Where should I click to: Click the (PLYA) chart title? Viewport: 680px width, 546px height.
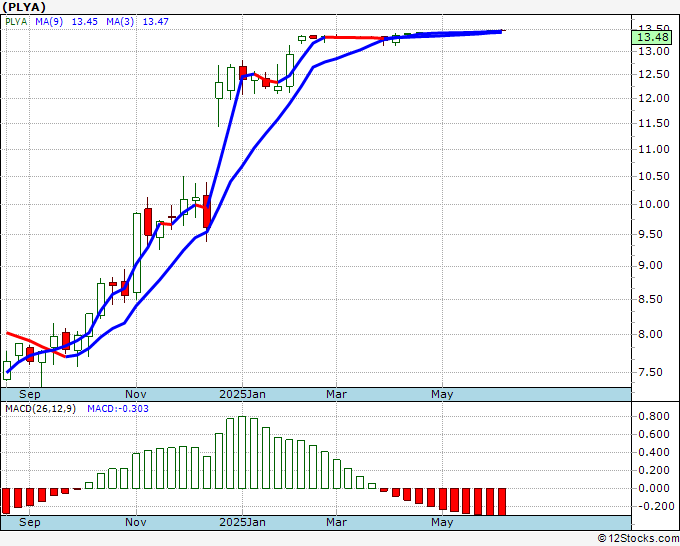[24, 7]
